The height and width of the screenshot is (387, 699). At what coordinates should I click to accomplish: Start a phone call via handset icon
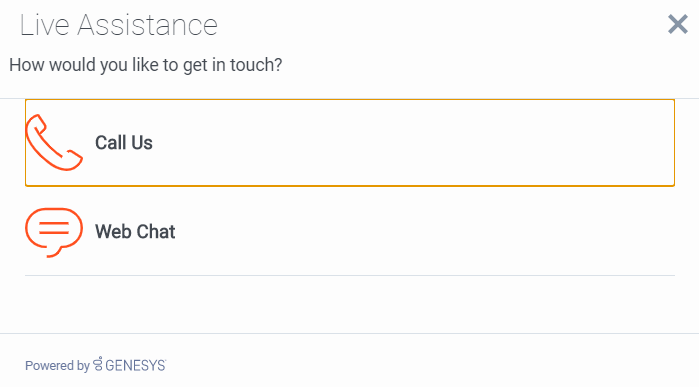(54, 142)
